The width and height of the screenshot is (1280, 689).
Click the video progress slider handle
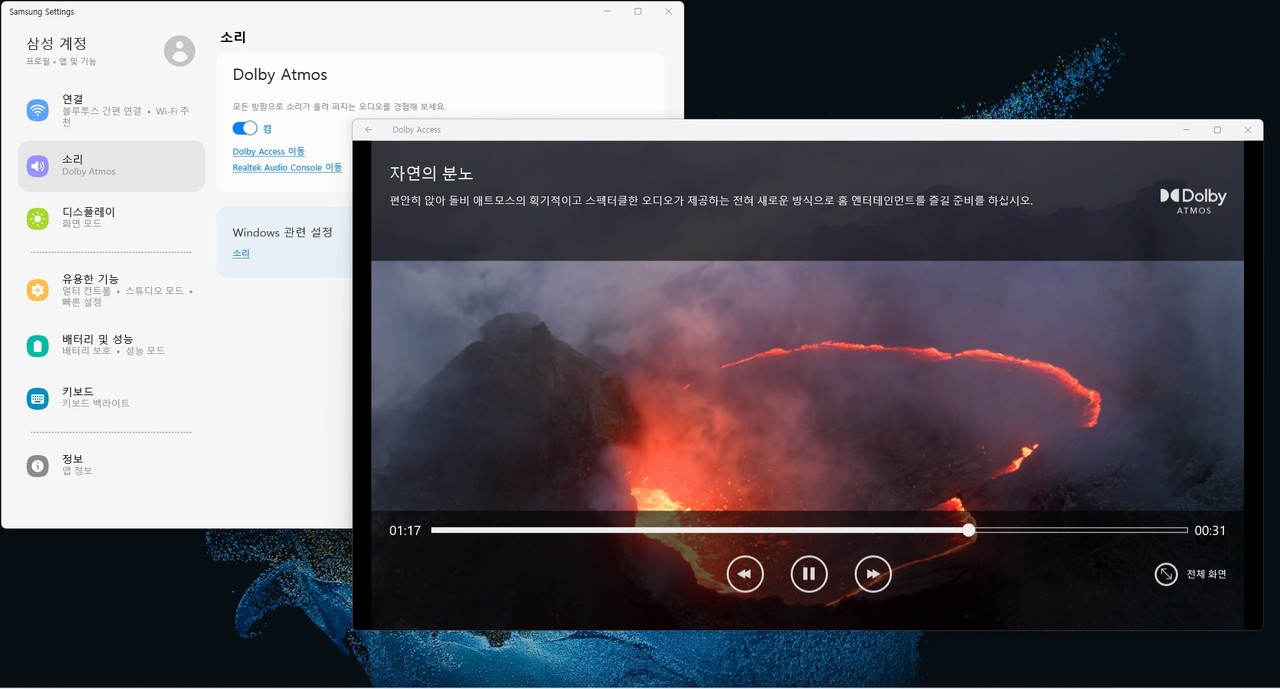point(969,531)
